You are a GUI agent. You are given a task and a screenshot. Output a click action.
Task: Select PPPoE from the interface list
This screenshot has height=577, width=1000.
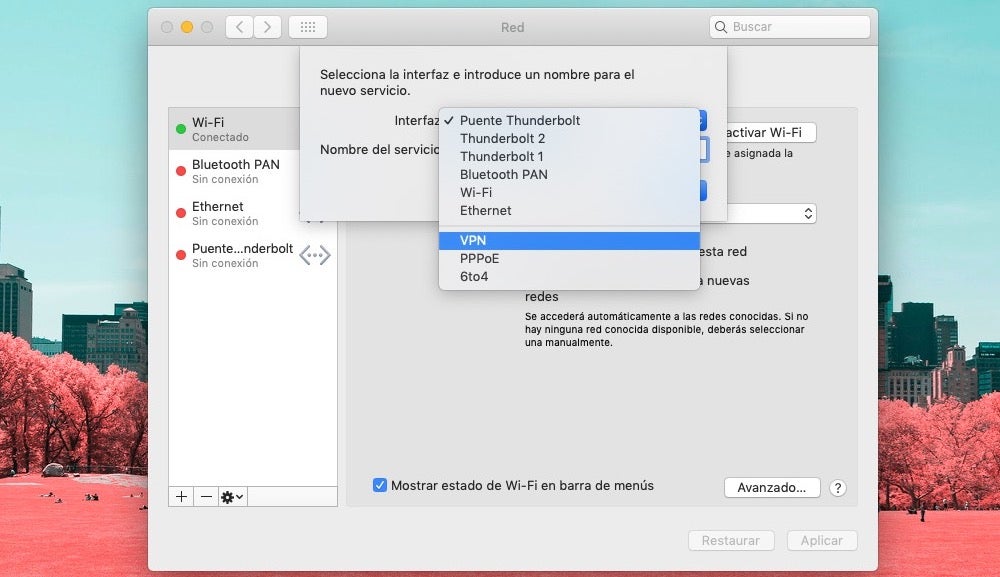(569, 258)
